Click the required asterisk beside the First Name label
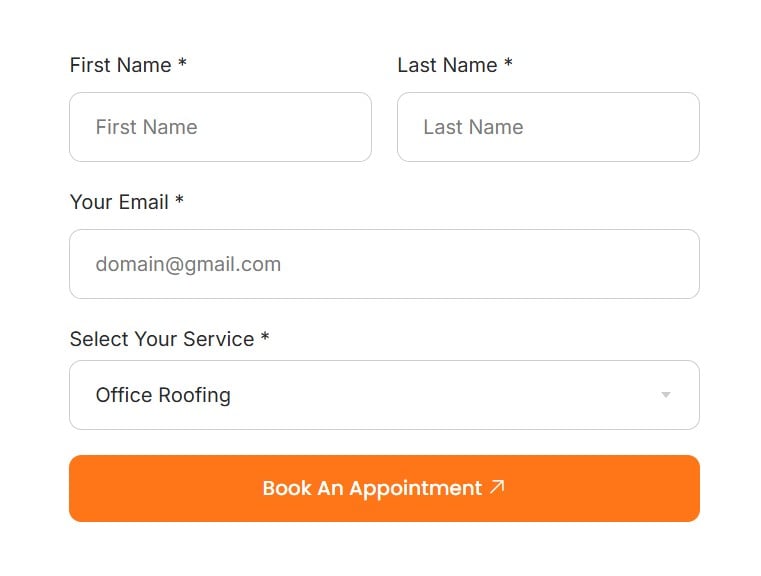The image size is (761, 576). pos(182,63)
